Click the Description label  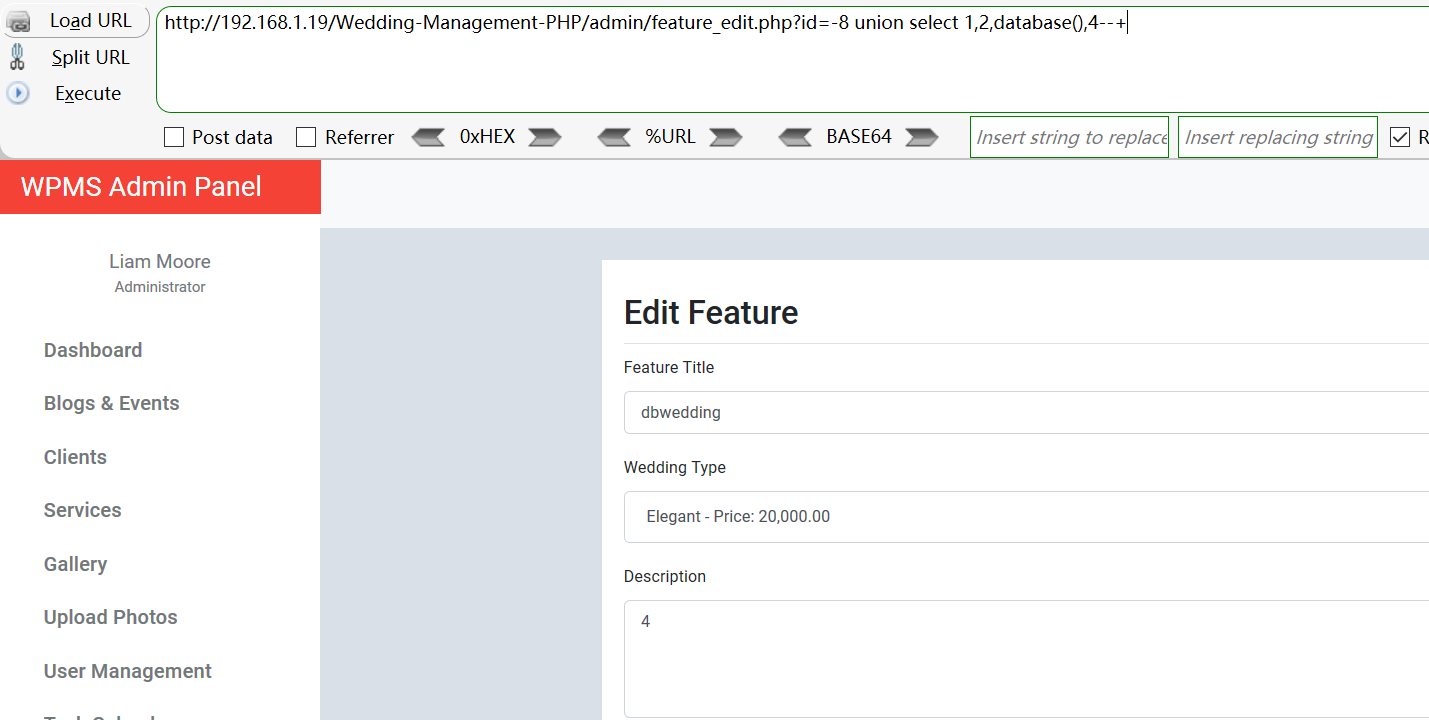[x=665, y=576]
